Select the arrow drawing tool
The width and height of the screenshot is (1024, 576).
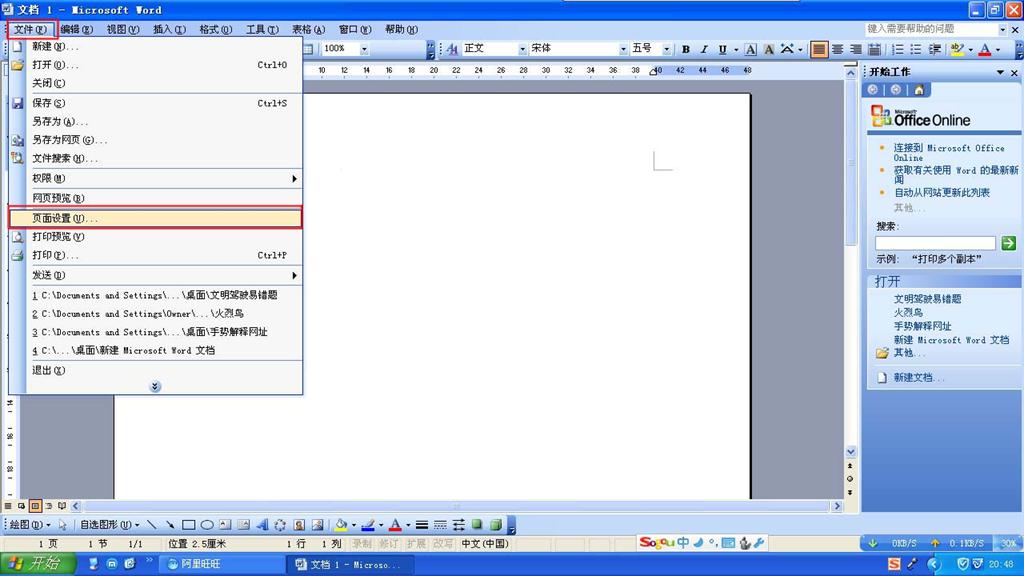point(170,524)
